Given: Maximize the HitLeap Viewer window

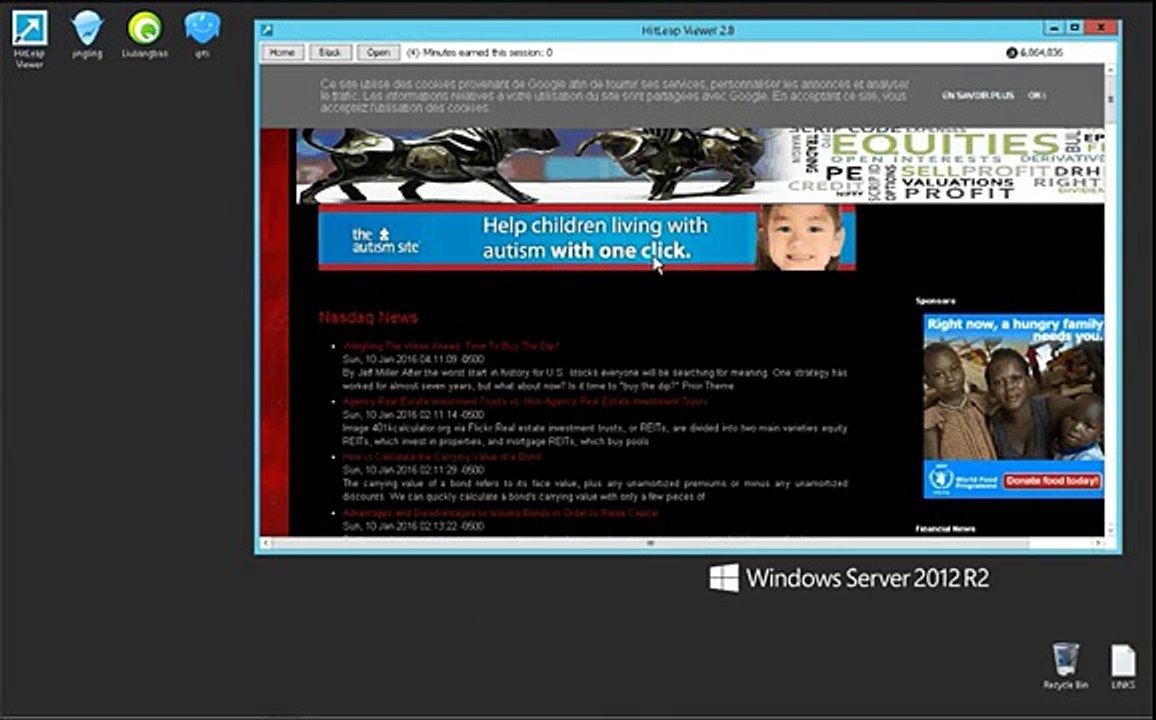Looking at the screenshot, I should pyautogui.click(x=1074, y=28).
